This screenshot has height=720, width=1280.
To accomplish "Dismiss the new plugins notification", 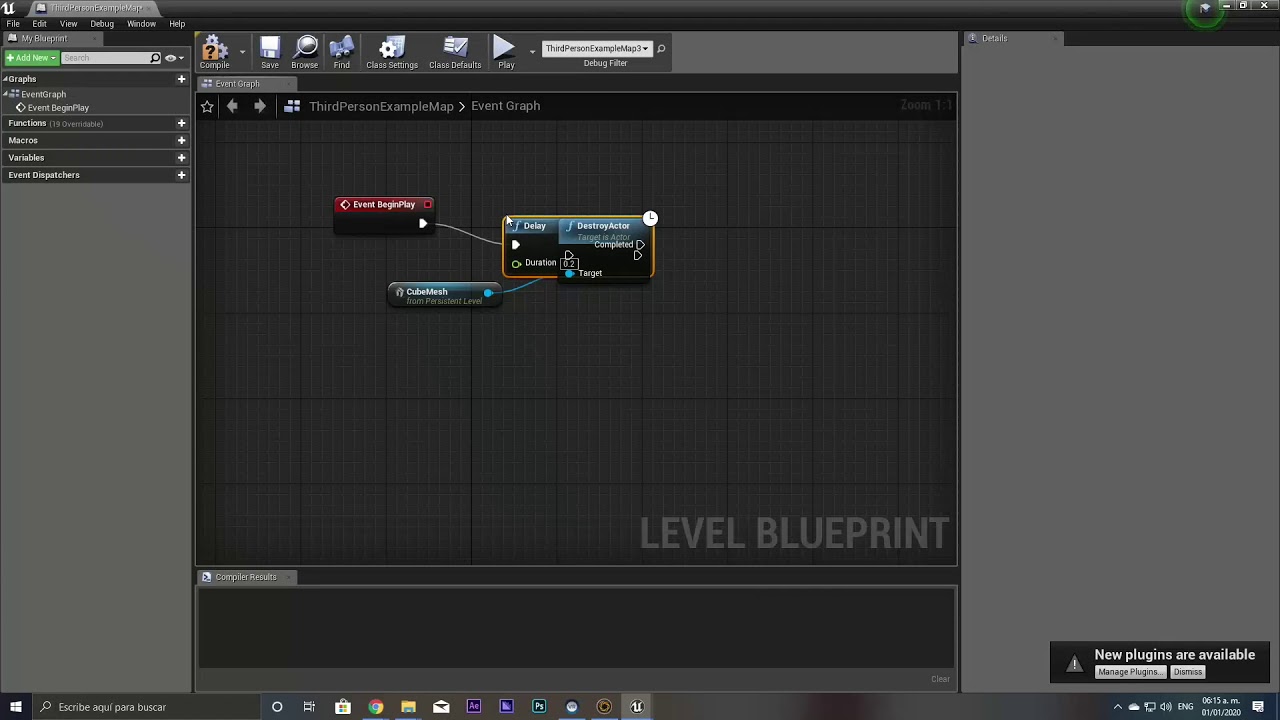I will [x=1188, y=672].
